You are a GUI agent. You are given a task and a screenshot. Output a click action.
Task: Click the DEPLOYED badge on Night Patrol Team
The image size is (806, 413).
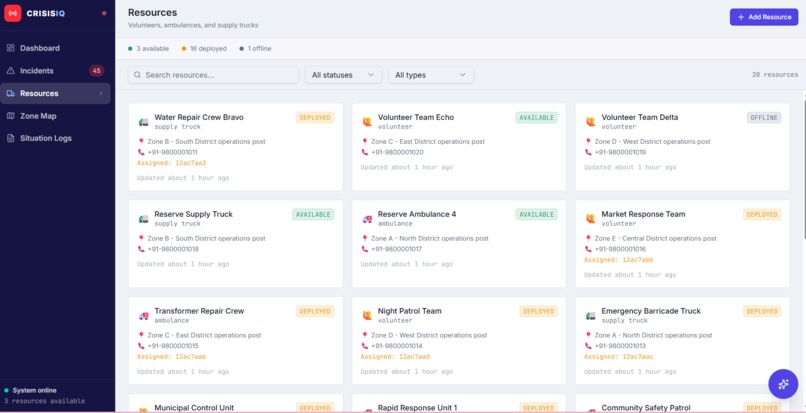click(x=539, y=311)
